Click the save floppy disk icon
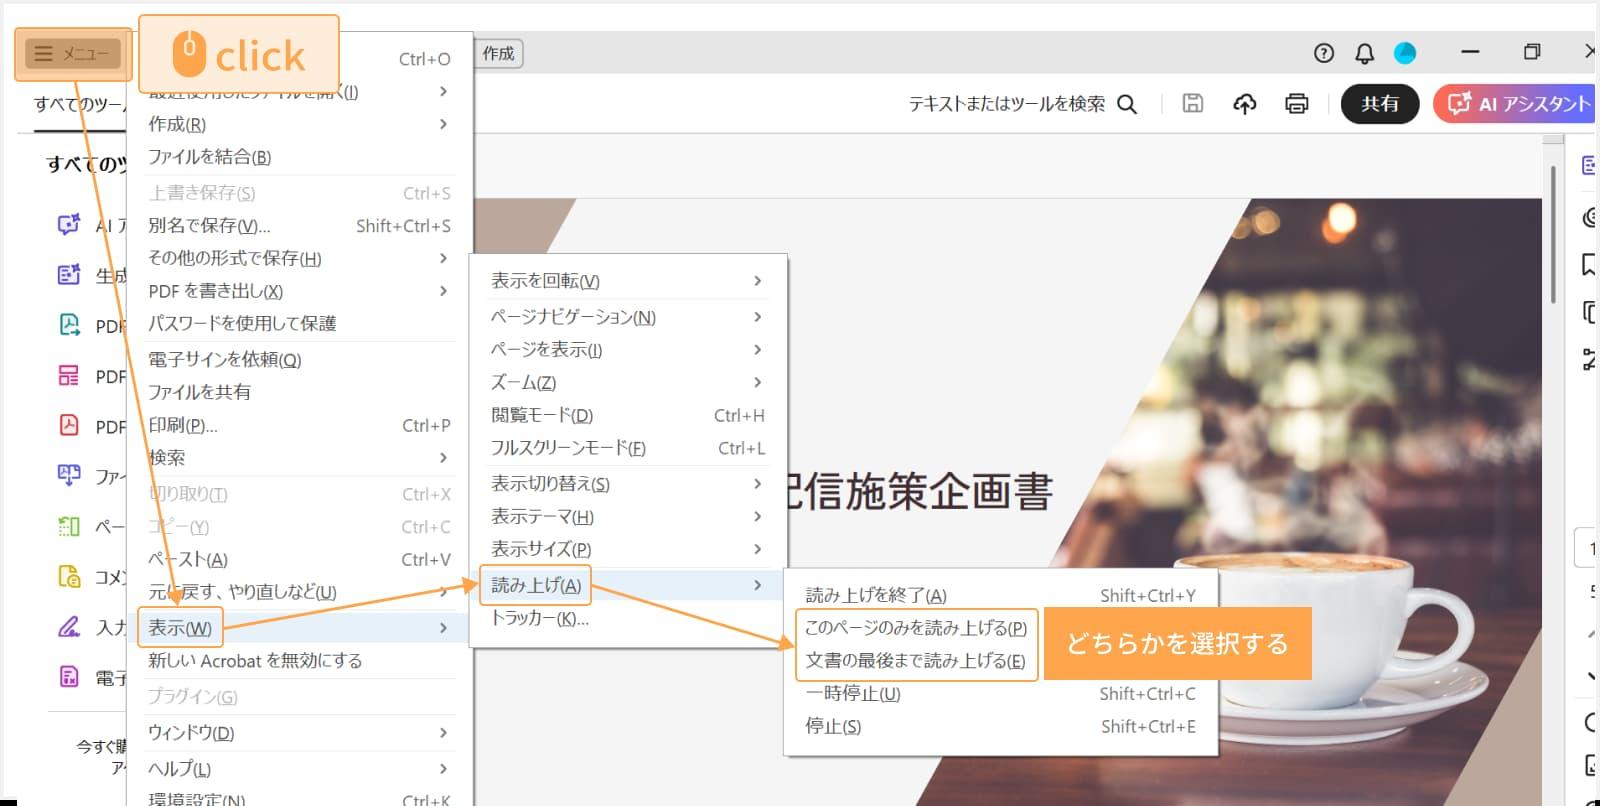The width and height of the screenshot is (1600, 806). 1192,103
